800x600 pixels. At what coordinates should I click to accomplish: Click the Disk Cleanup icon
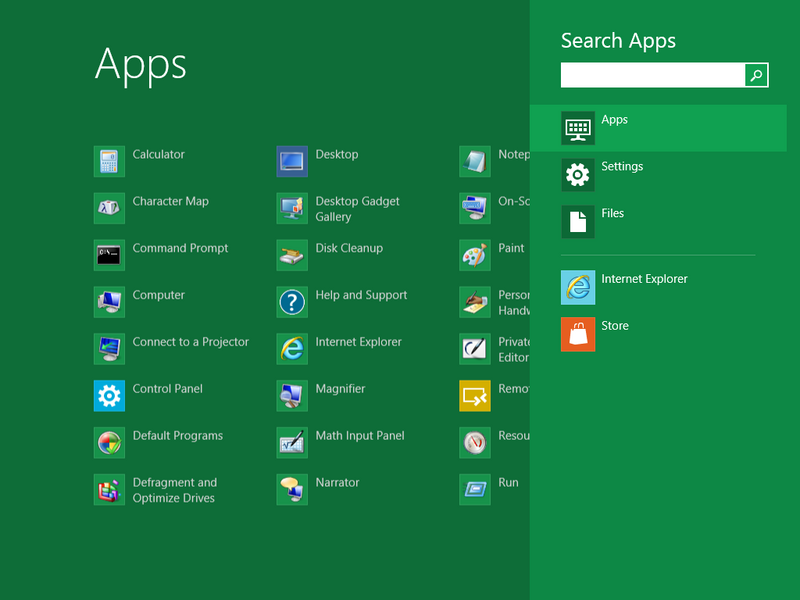[292, 255]
